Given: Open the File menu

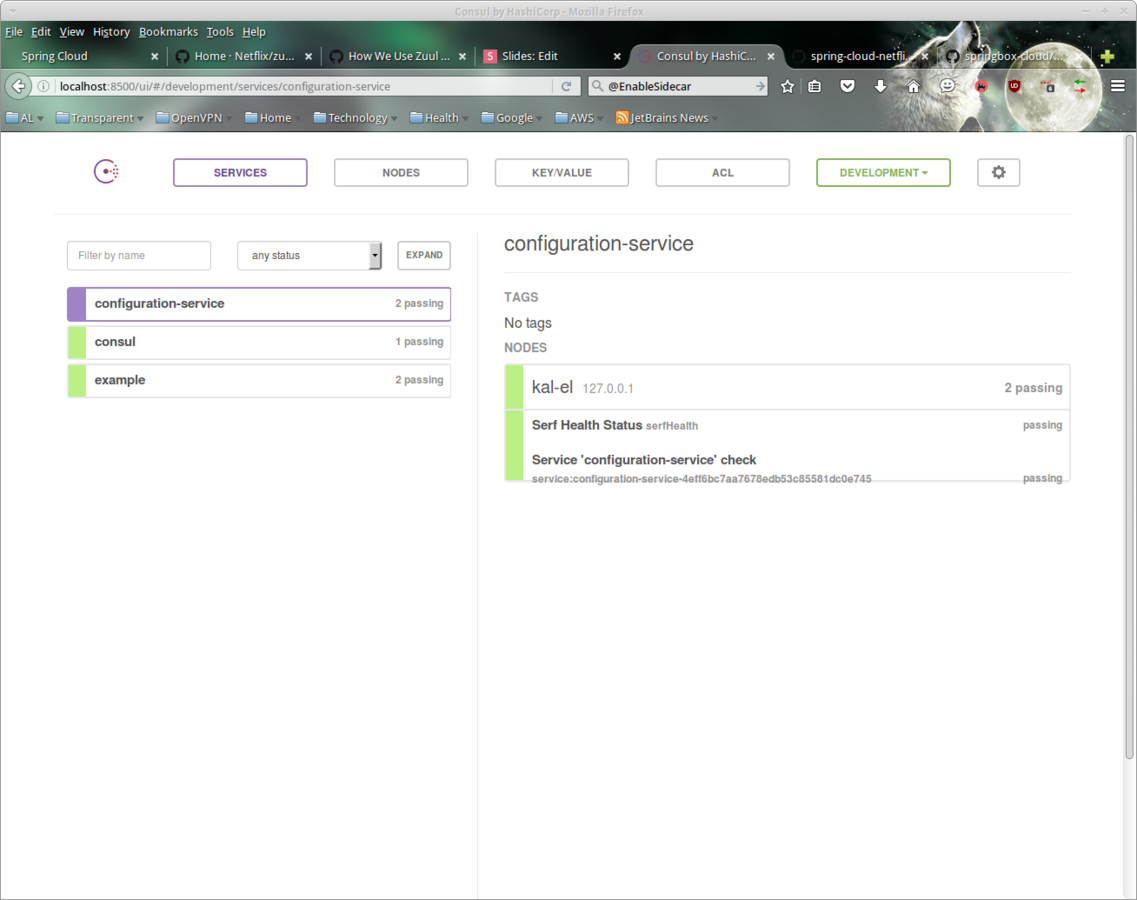Looking at the screenshot, I should [14, 32].
